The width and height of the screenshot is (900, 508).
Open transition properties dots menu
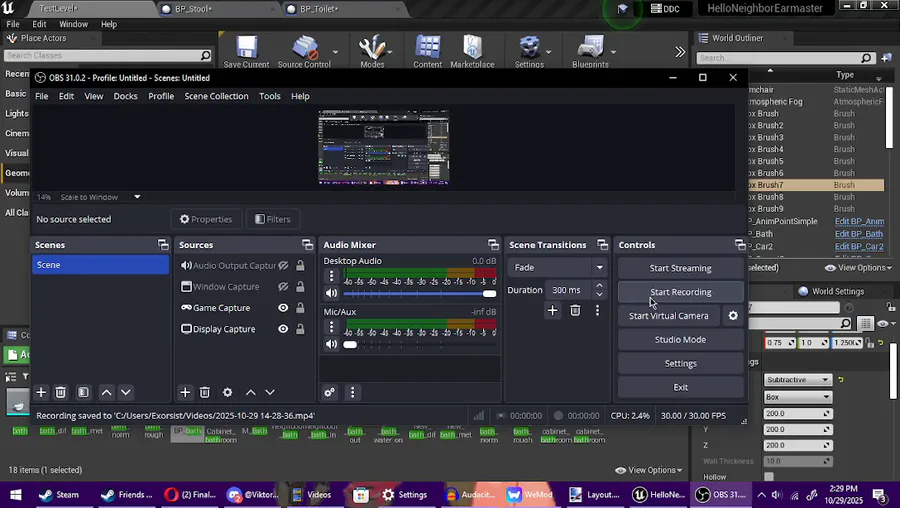[x=598, y=311]
